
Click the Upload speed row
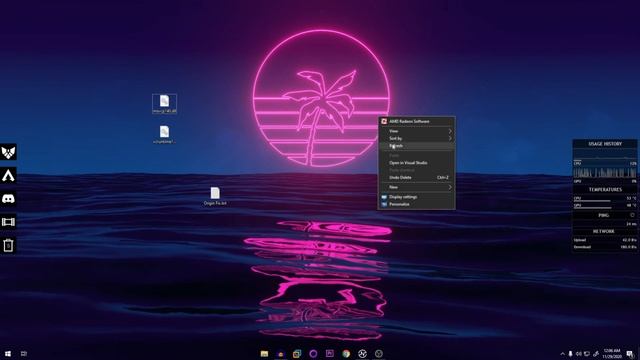pyautogui.click(x=605, y=240)
